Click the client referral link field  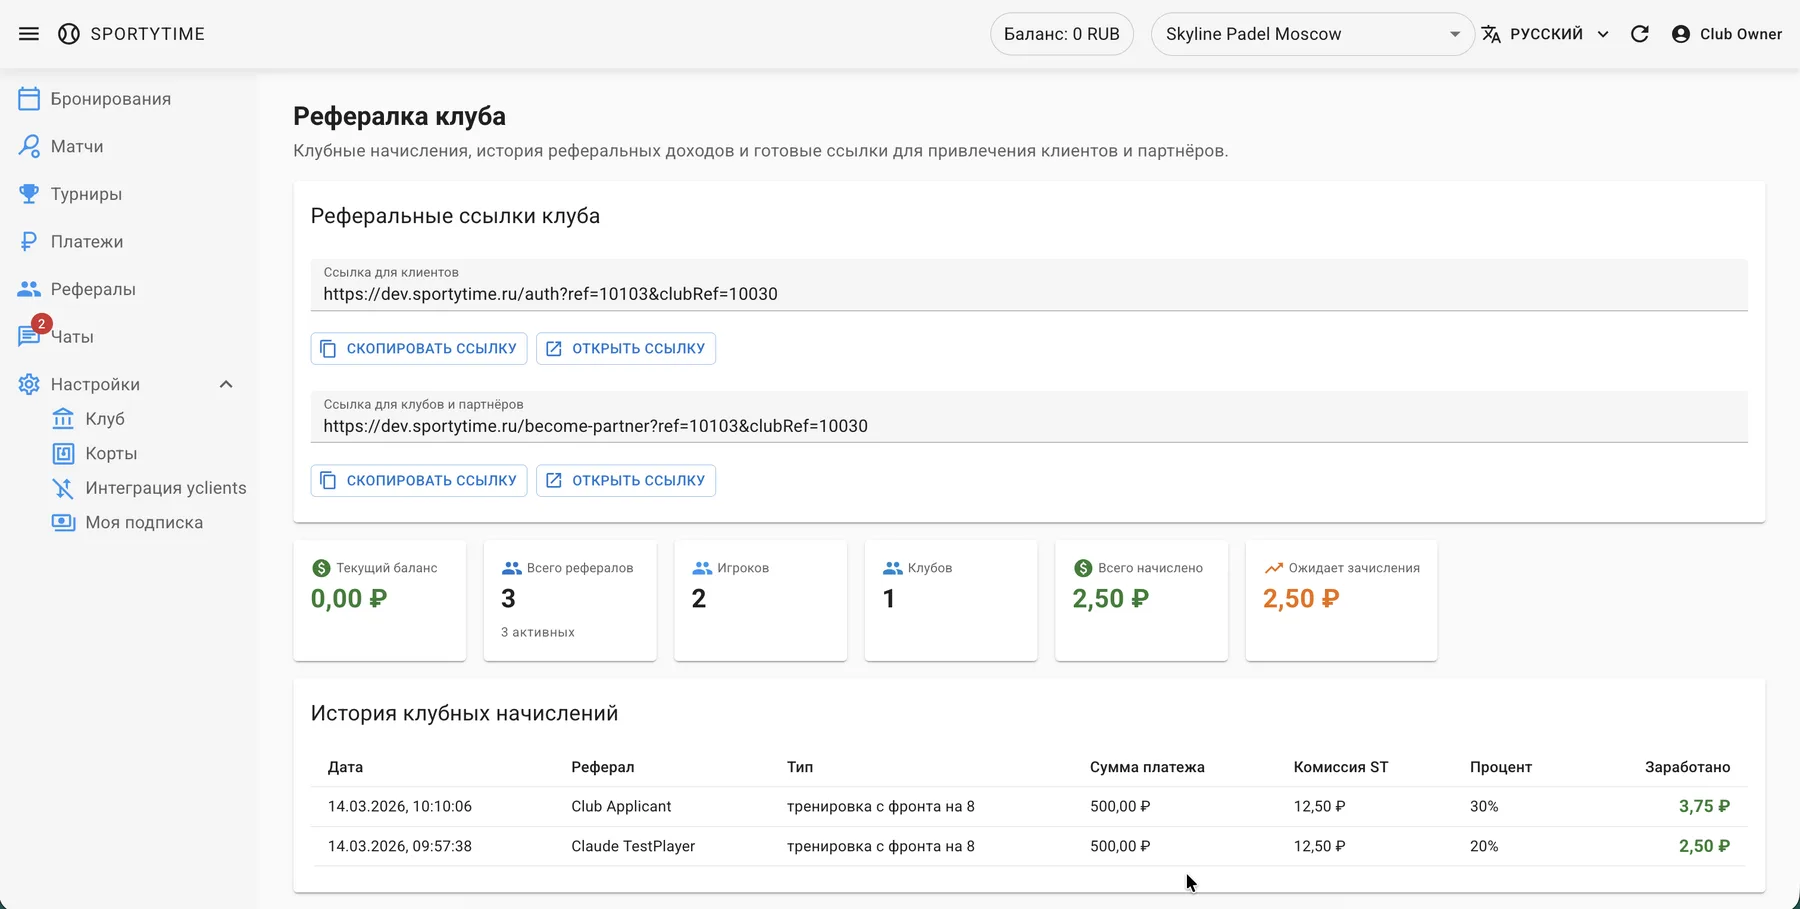pos(1028,294)
